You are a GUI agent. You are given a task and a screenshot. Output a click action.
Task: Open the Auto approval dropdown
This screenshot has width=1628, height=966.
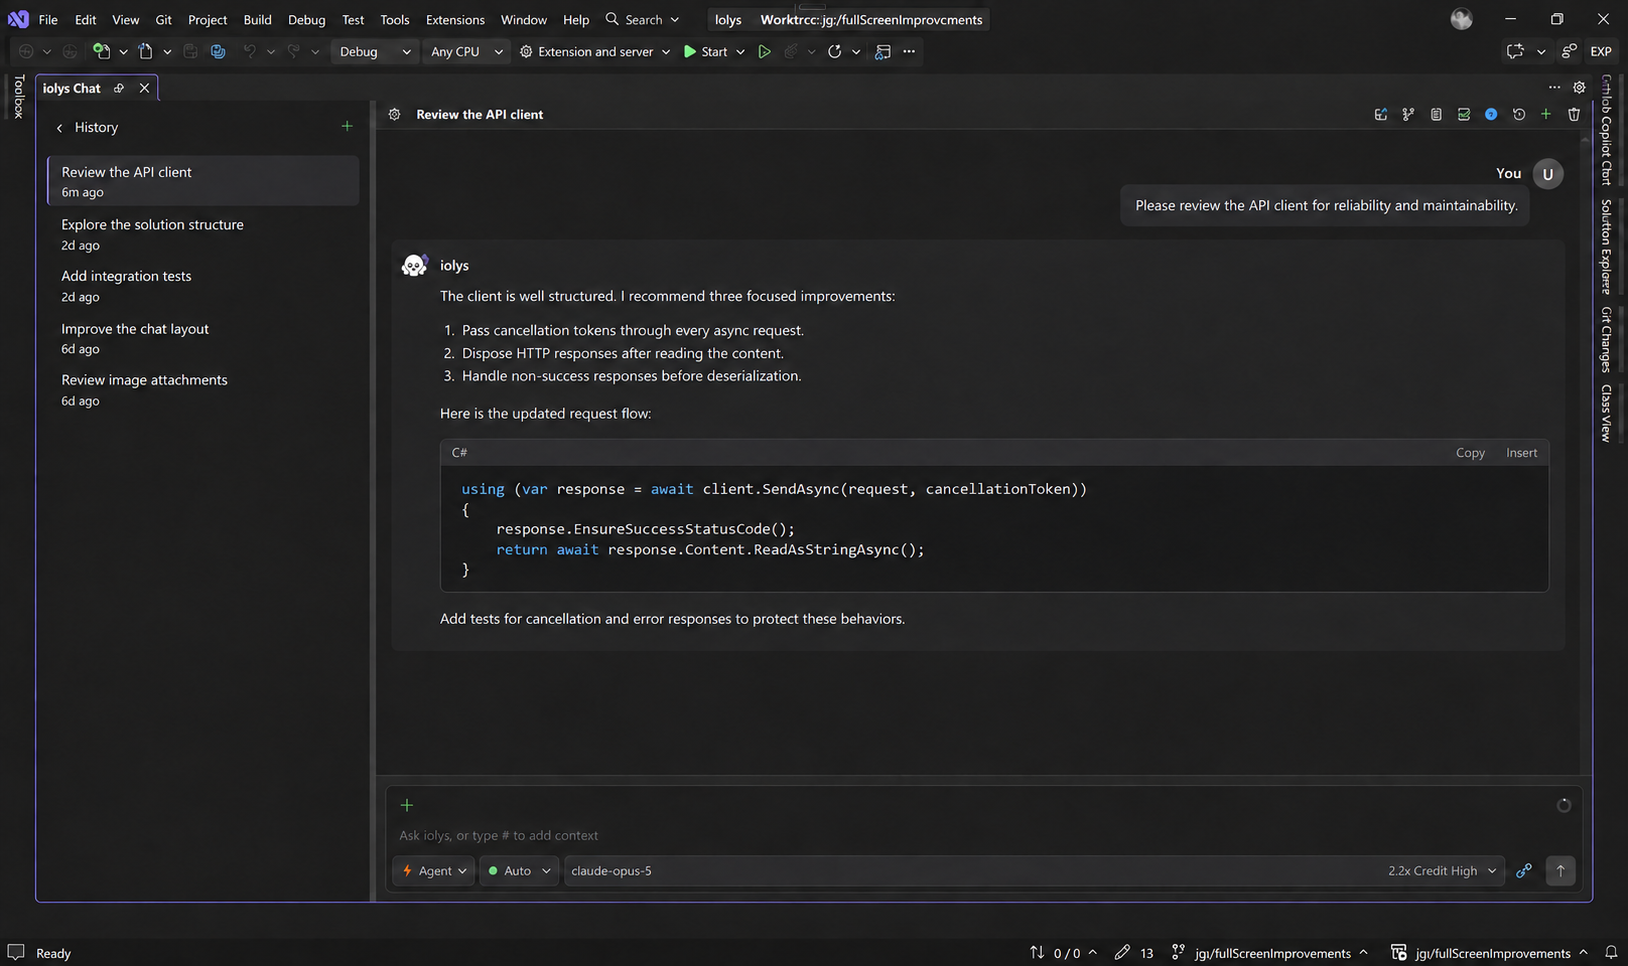click(519, 871)
